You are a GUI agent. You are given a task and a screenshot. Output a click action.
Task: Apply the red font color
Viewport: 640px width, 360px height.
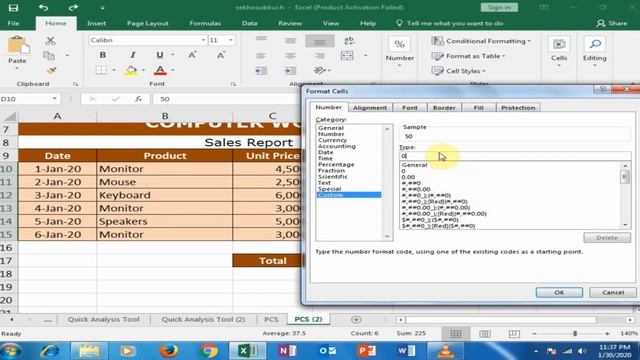coord(160,70)
